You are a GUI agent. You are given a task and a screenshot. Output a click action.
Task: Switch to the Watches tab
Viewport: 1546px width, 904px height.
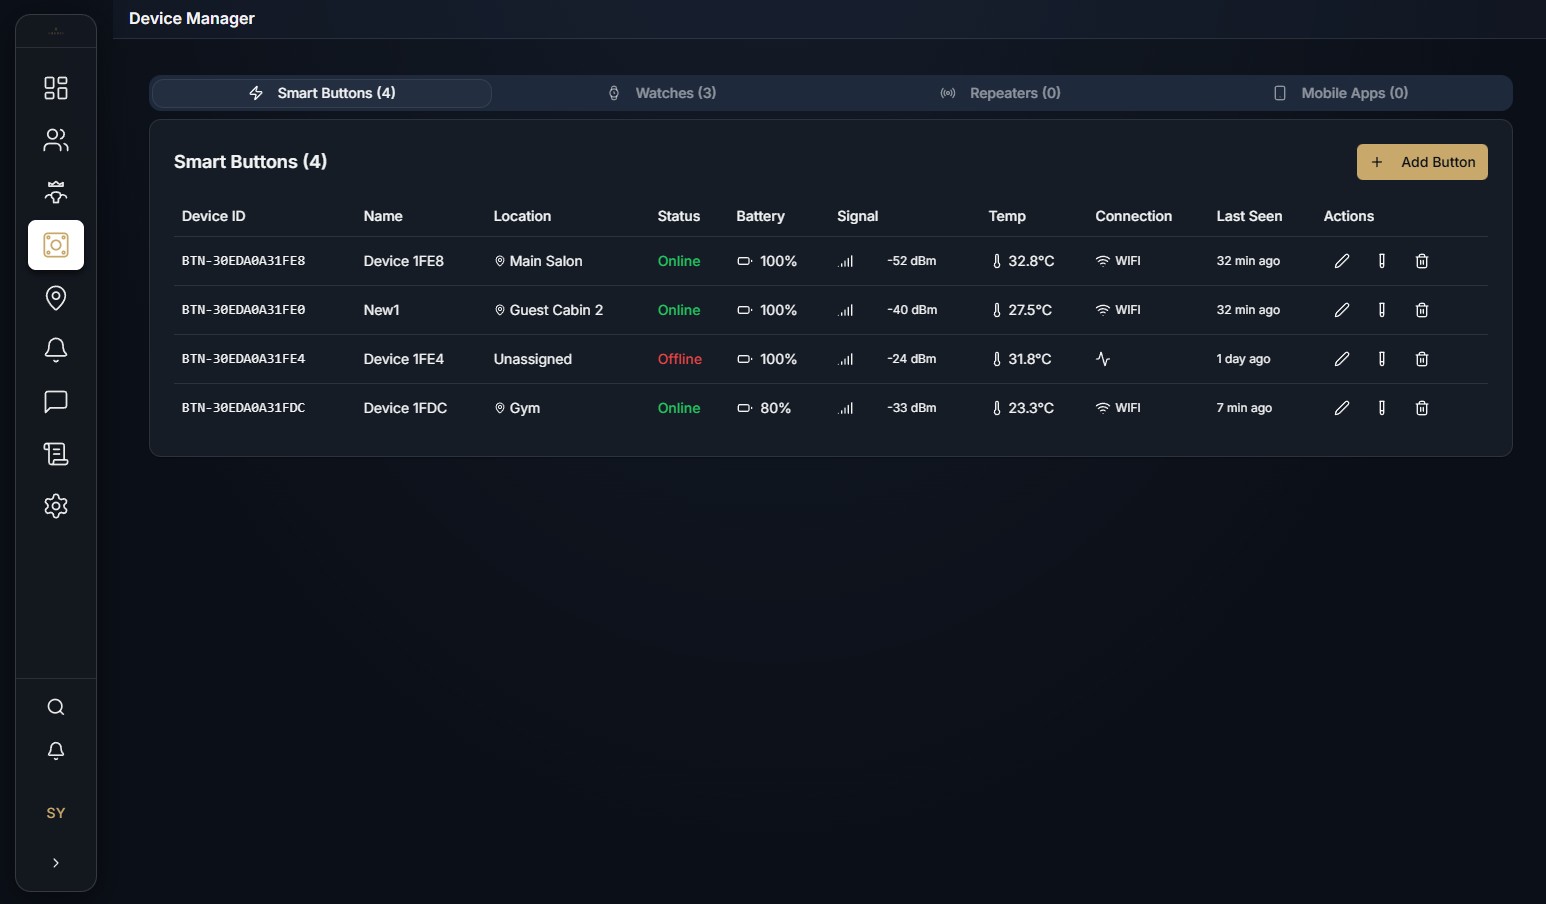point(662,92)
